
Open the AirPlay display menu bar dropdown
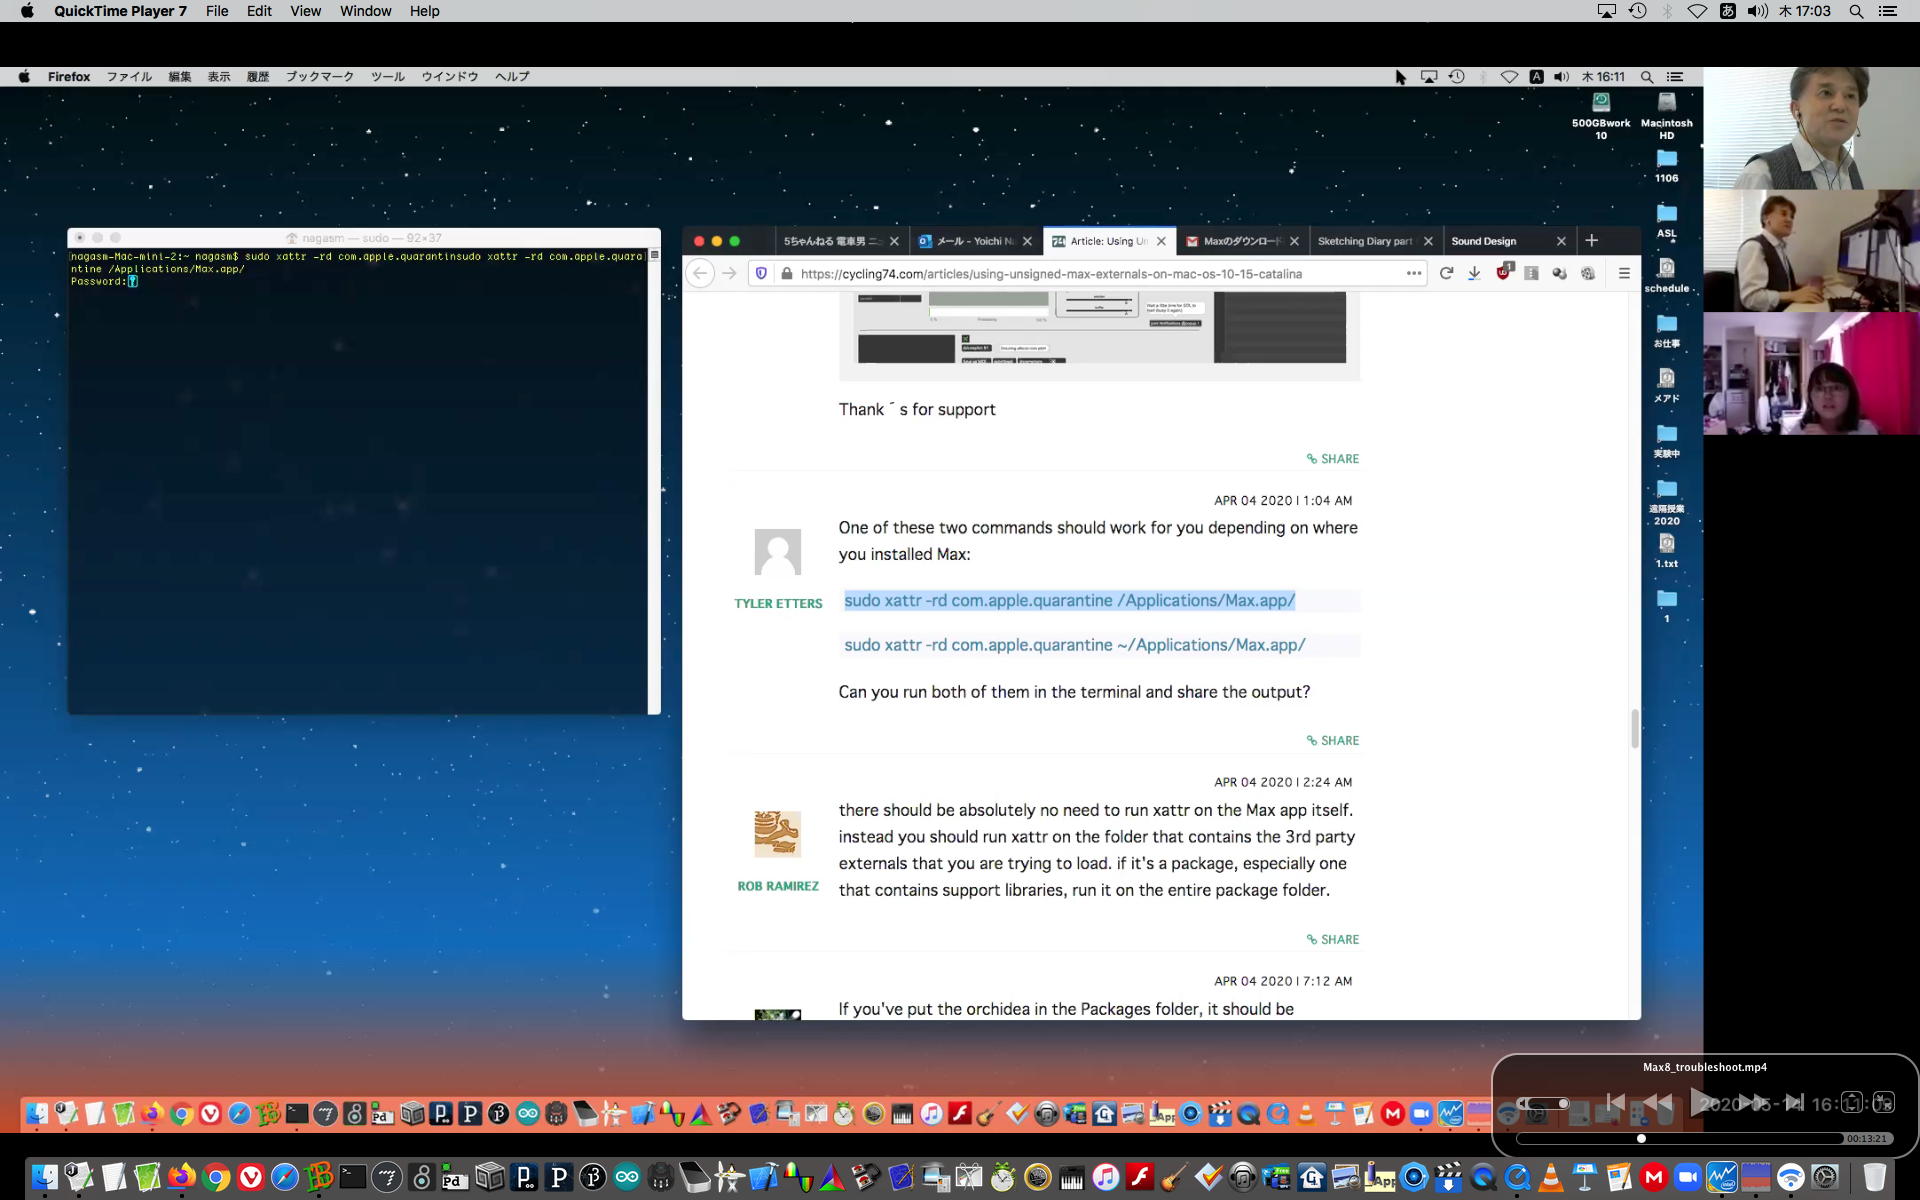point(1606,11)
